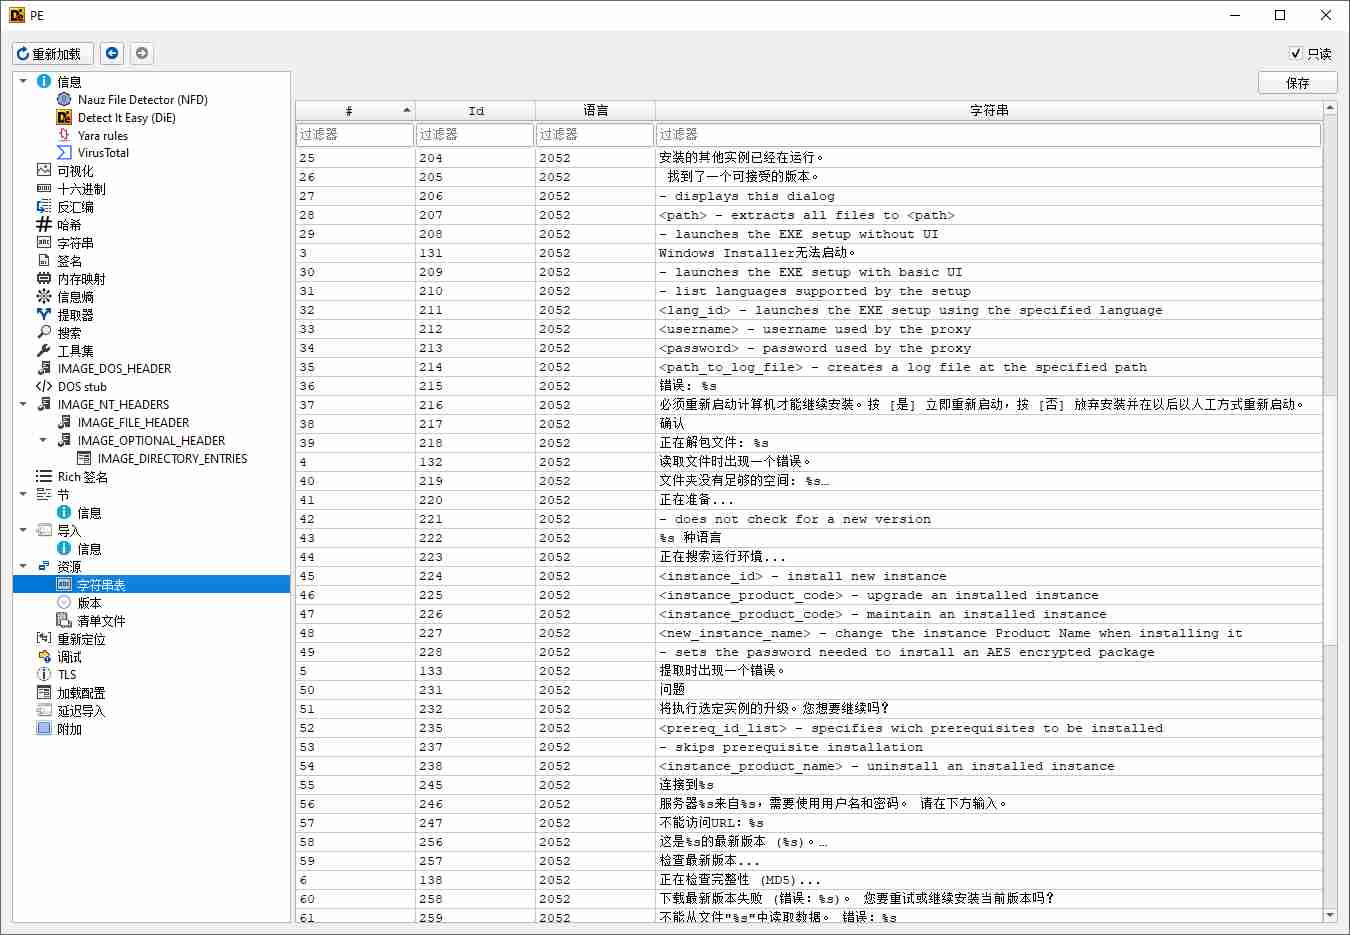Screen dimensions: 1350x935
Task: Toggle the 只读 read-only checkbox
Action: pyautogui.click(x=1296, y=54)
